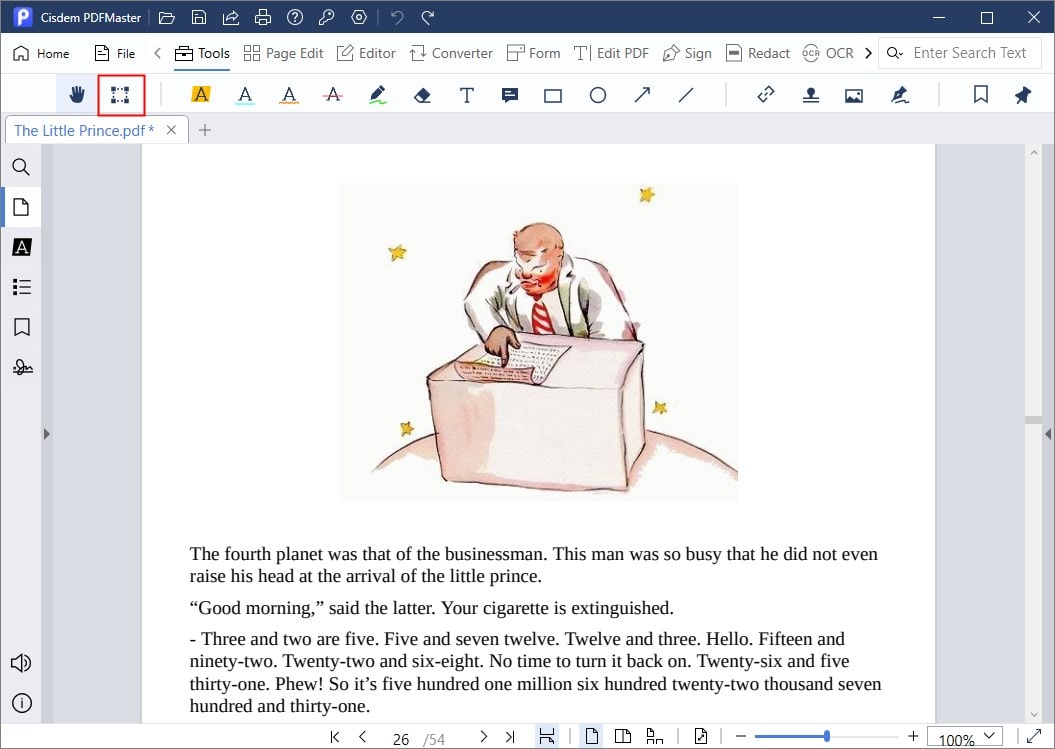The image size is (1055, 749).
Task: Open the outline list panel in sidebar
Action: tap(22, 287)
